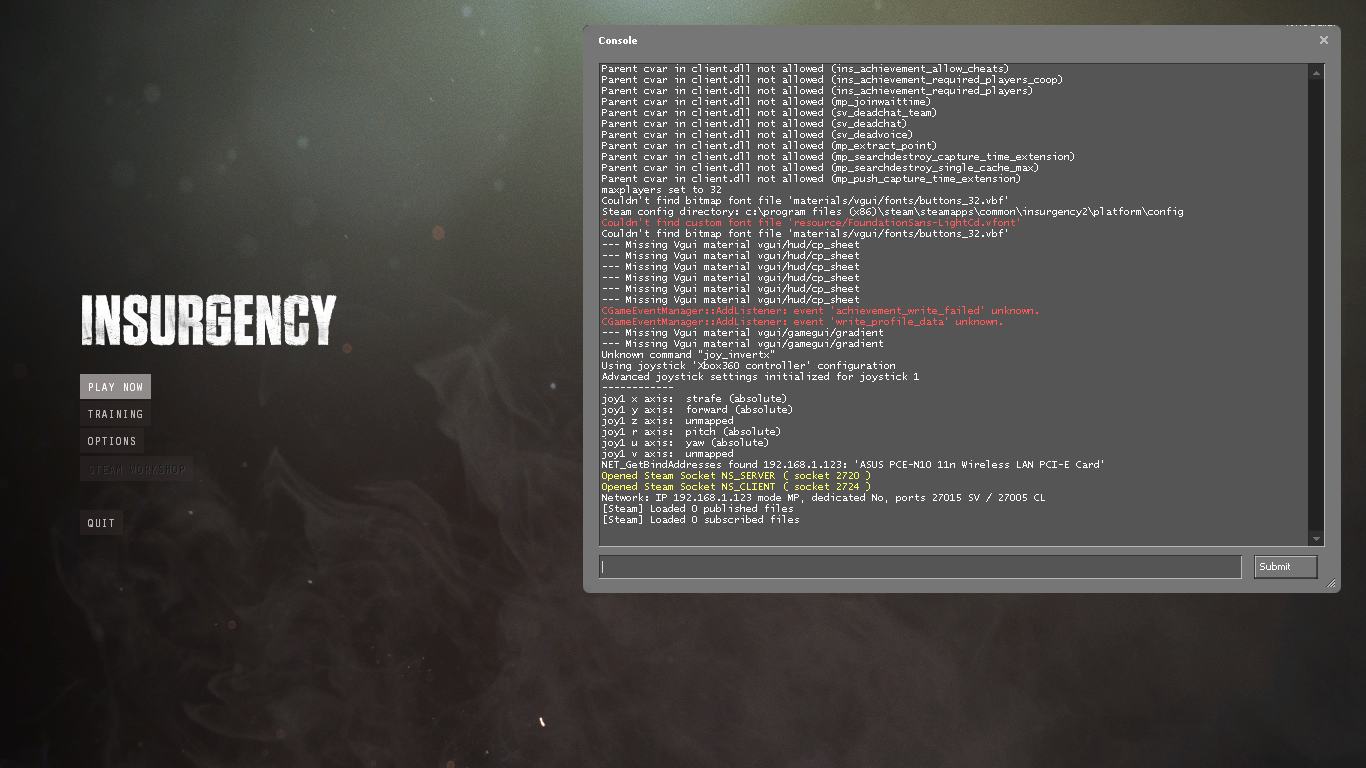Click yellow 'Opened Steam Socket NS_CLIENT' line
The height and width of the screenshot is (768, 1366).
736,487
